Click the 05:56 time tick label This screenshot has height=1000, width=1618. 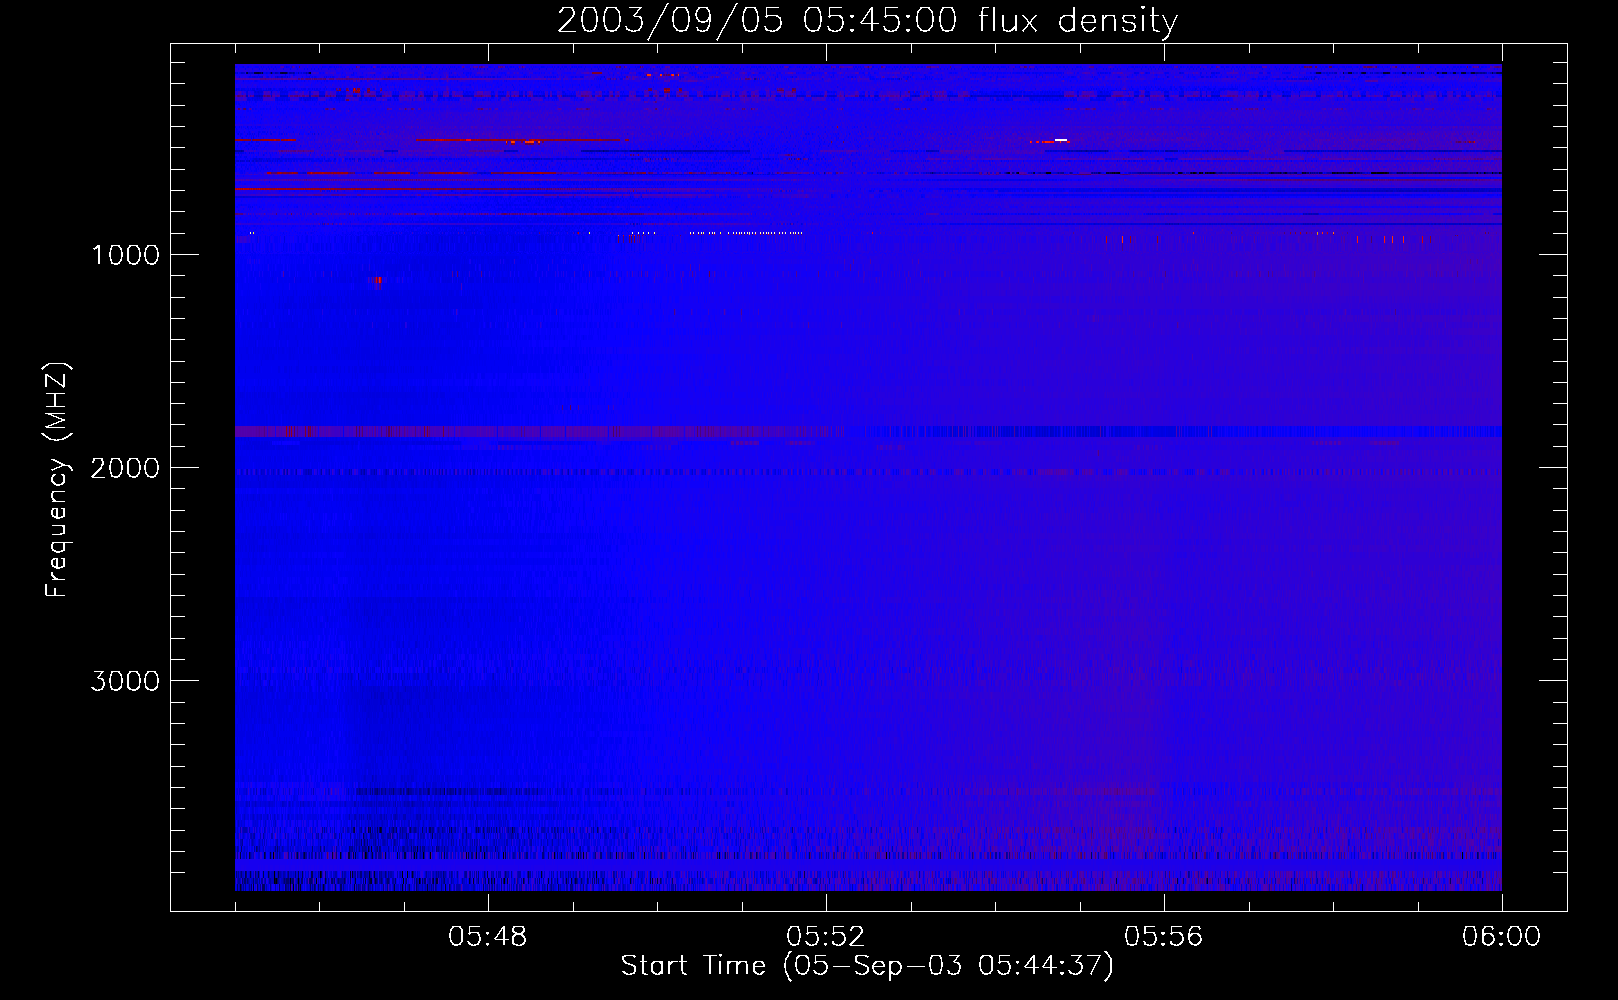coord(1164,937)
